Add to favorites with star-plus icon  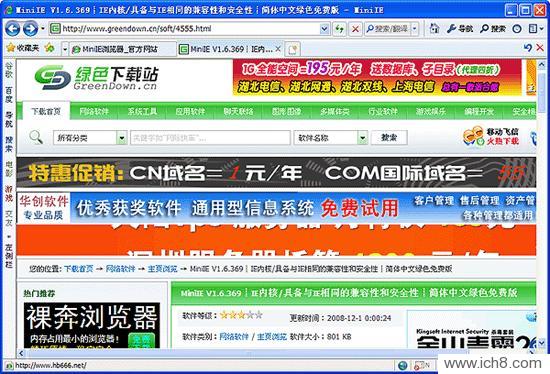point(49,48)
